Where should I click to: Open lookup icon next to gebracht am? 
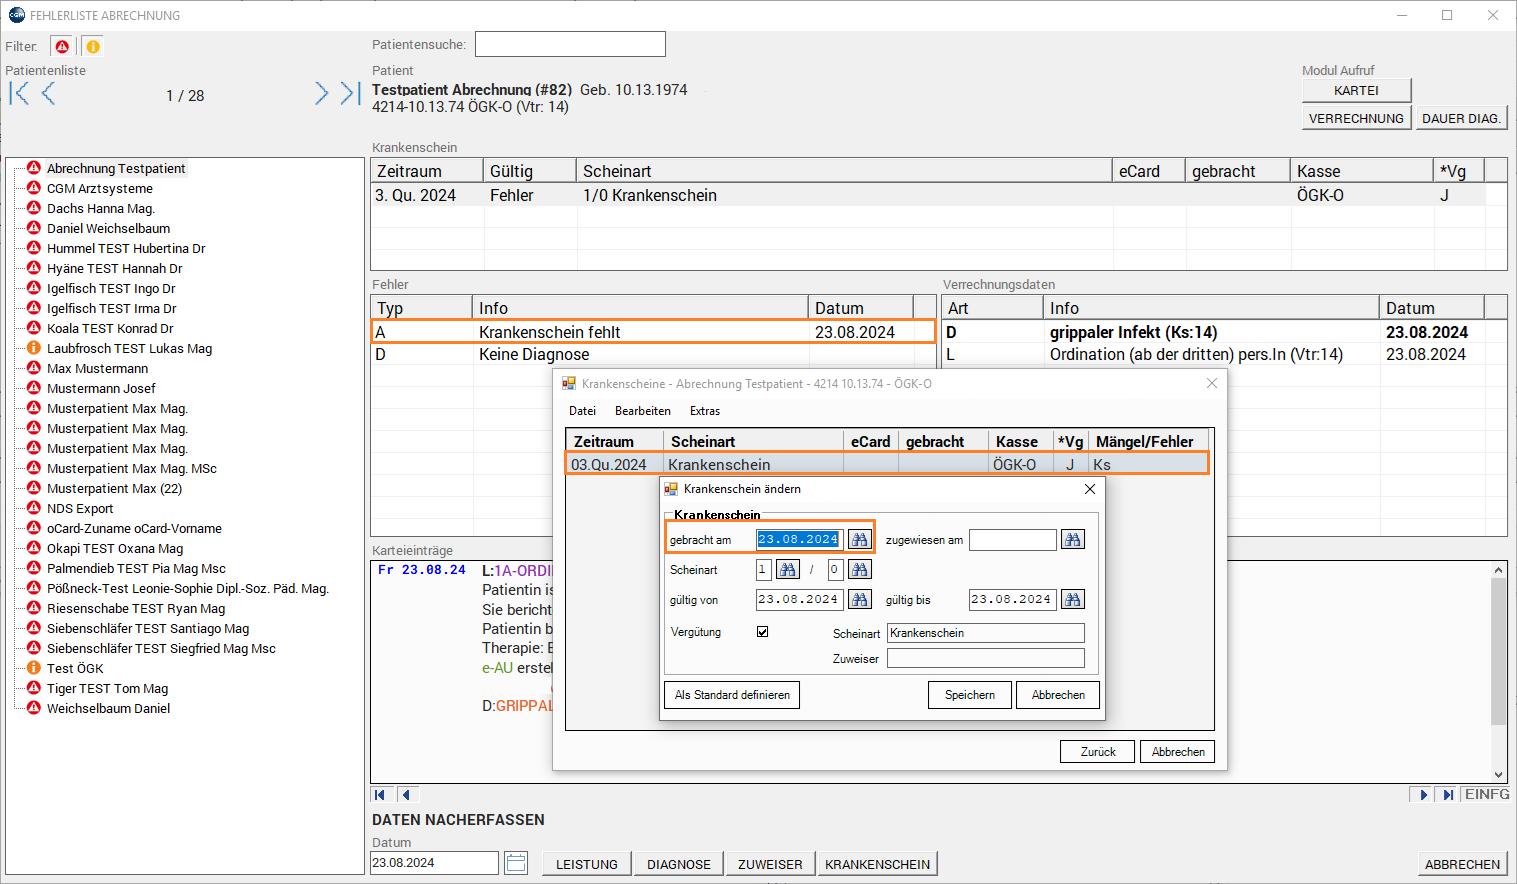pyautogui.click(x=860, y=539)
